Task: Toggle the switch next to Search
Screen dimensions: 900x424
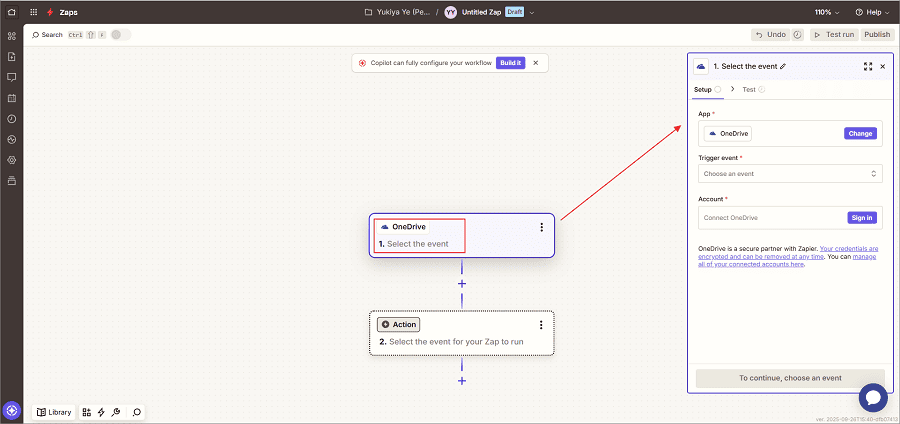Action: 120,35
